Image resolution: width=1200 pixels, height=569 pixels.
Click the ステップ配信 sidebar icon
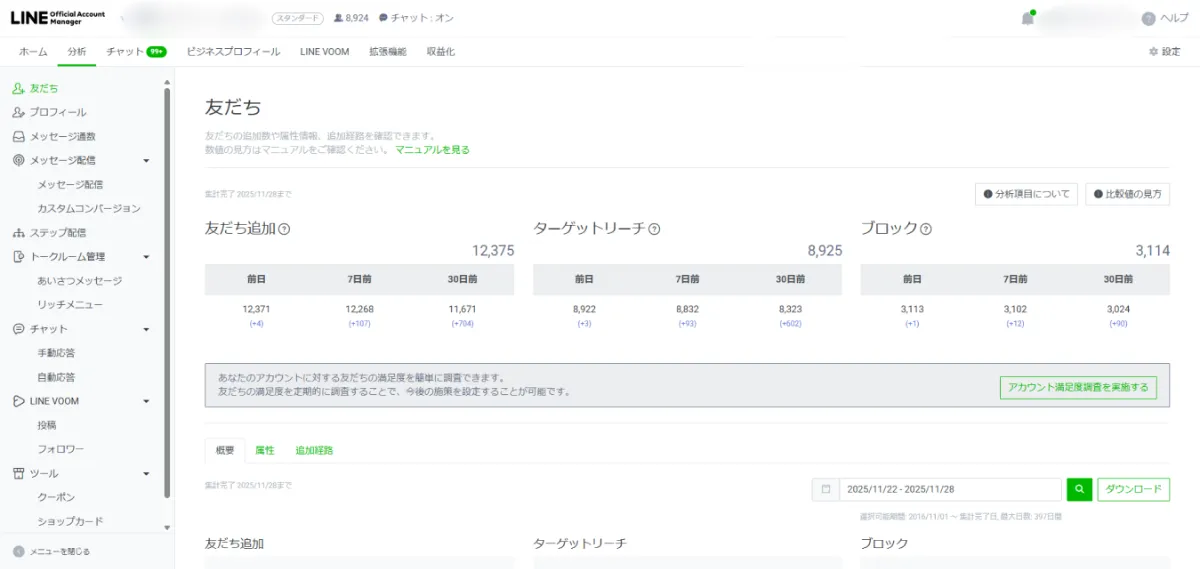(x=18, y=233)
